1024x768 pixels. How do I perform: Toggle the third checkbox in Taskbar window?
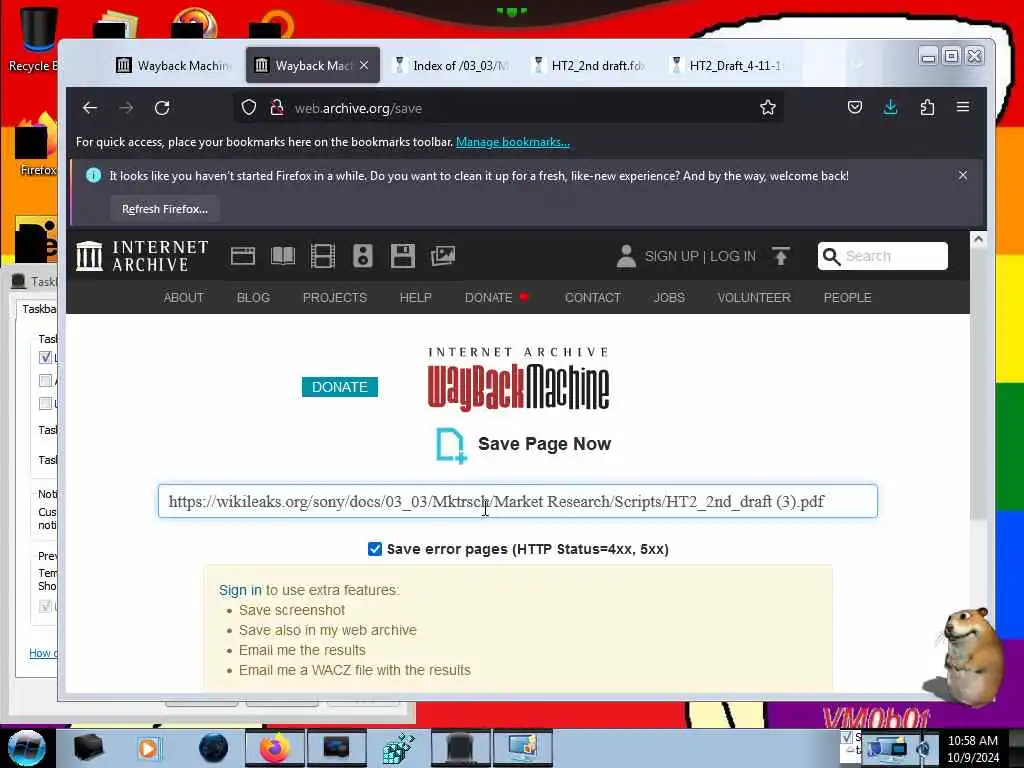coord(45,403)
